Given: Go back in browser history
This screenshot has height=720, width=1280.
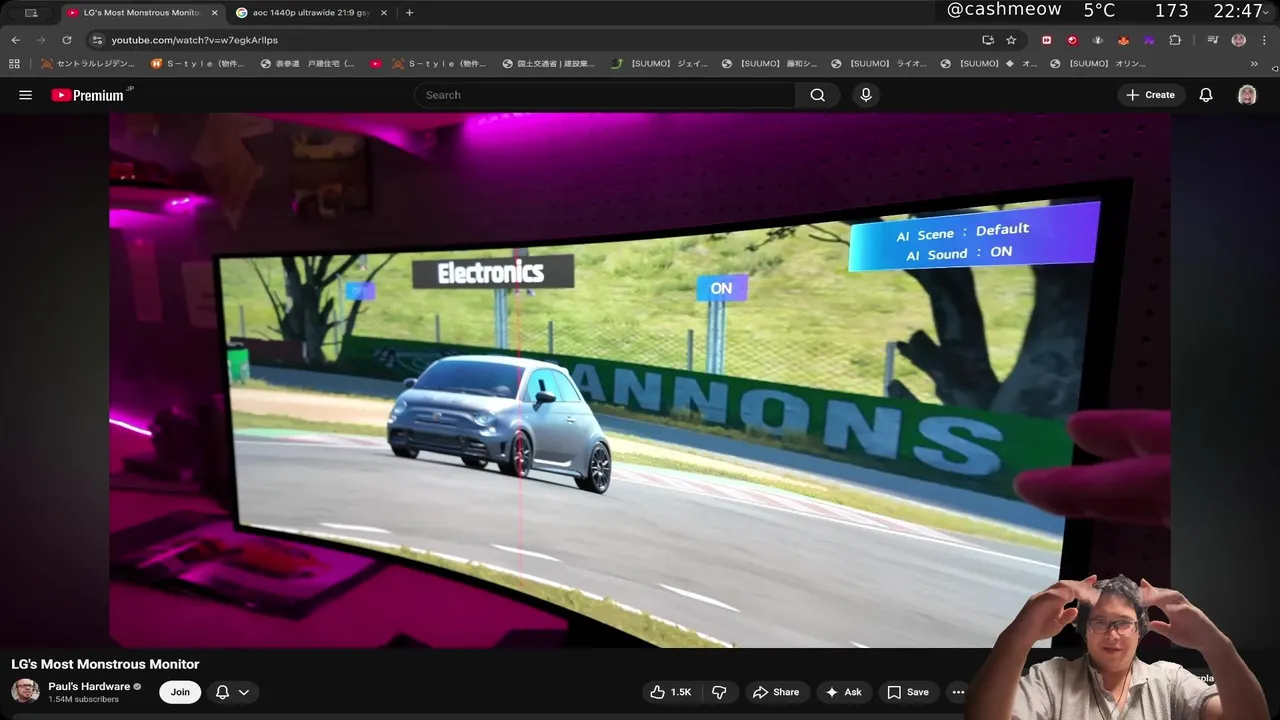Looking at the screenshot, I should 15,40.
